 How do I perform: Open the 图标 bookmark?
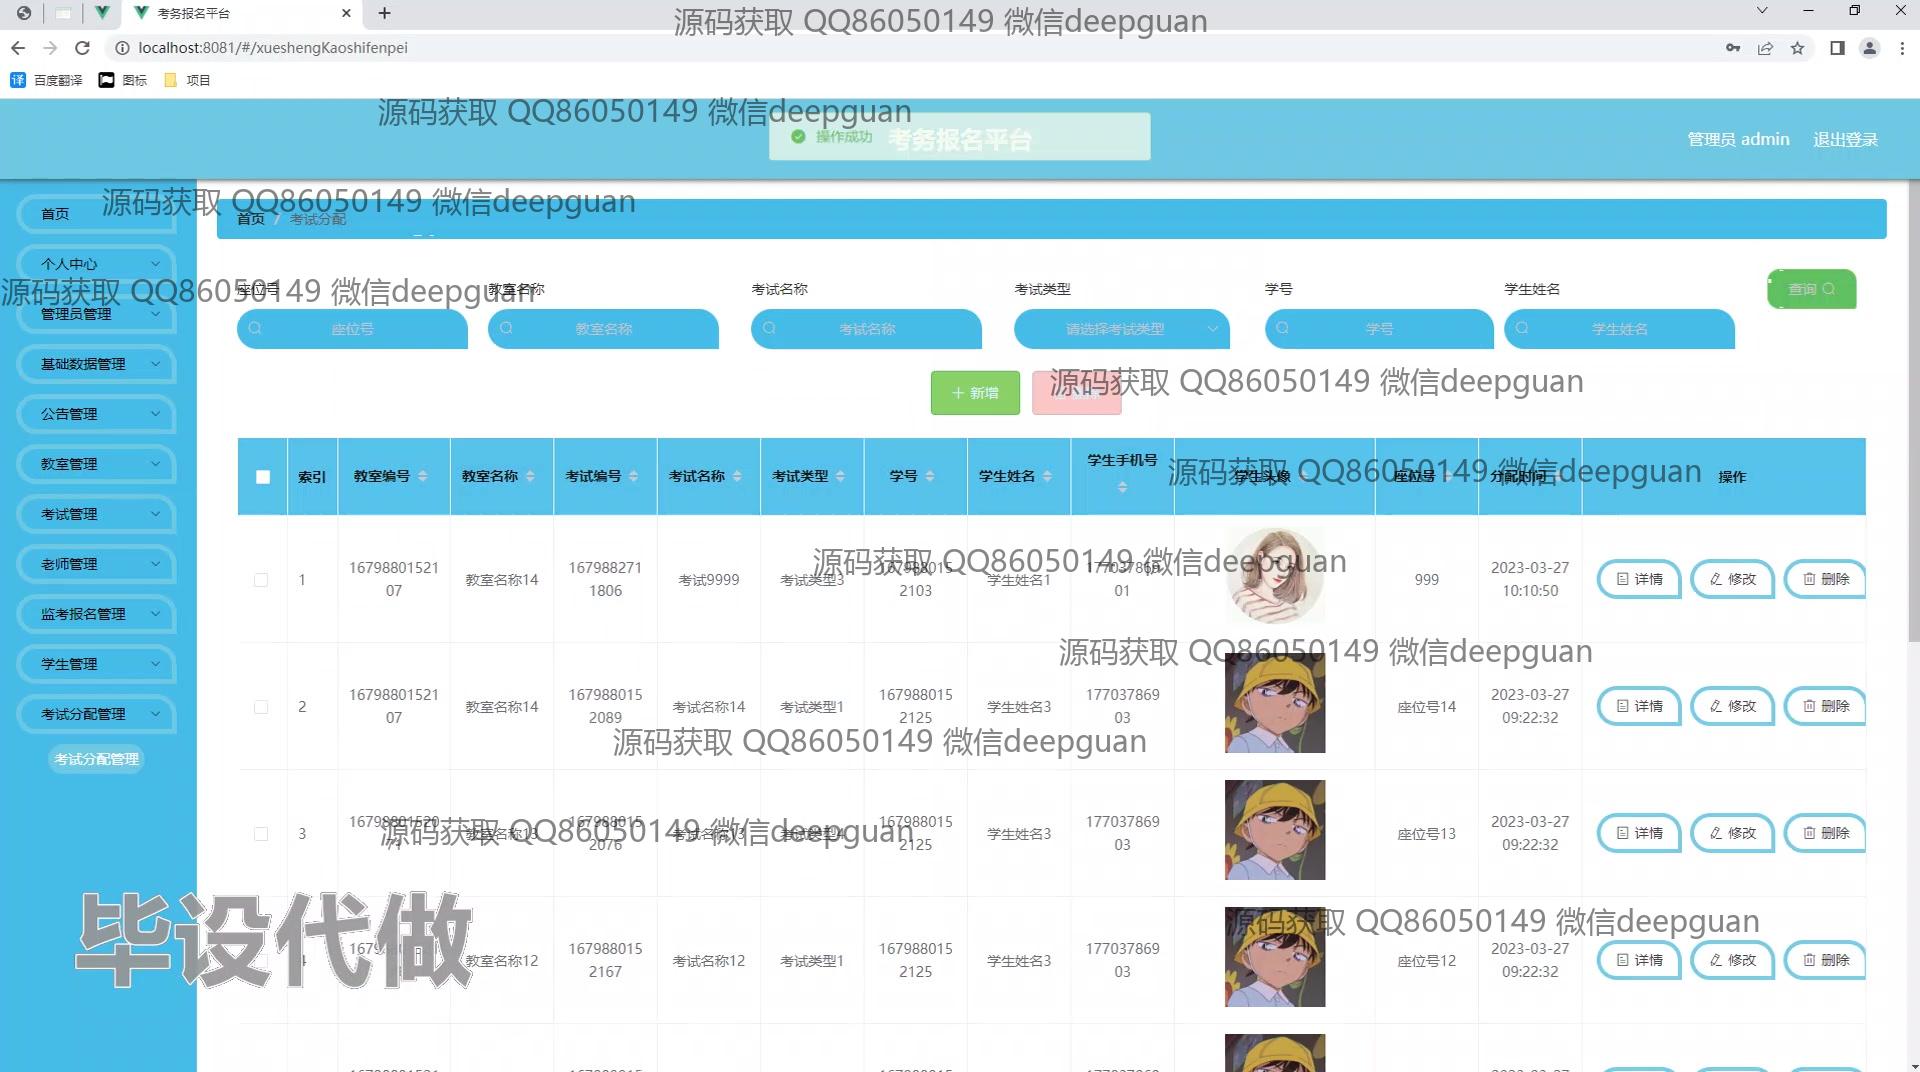(122, 80)
